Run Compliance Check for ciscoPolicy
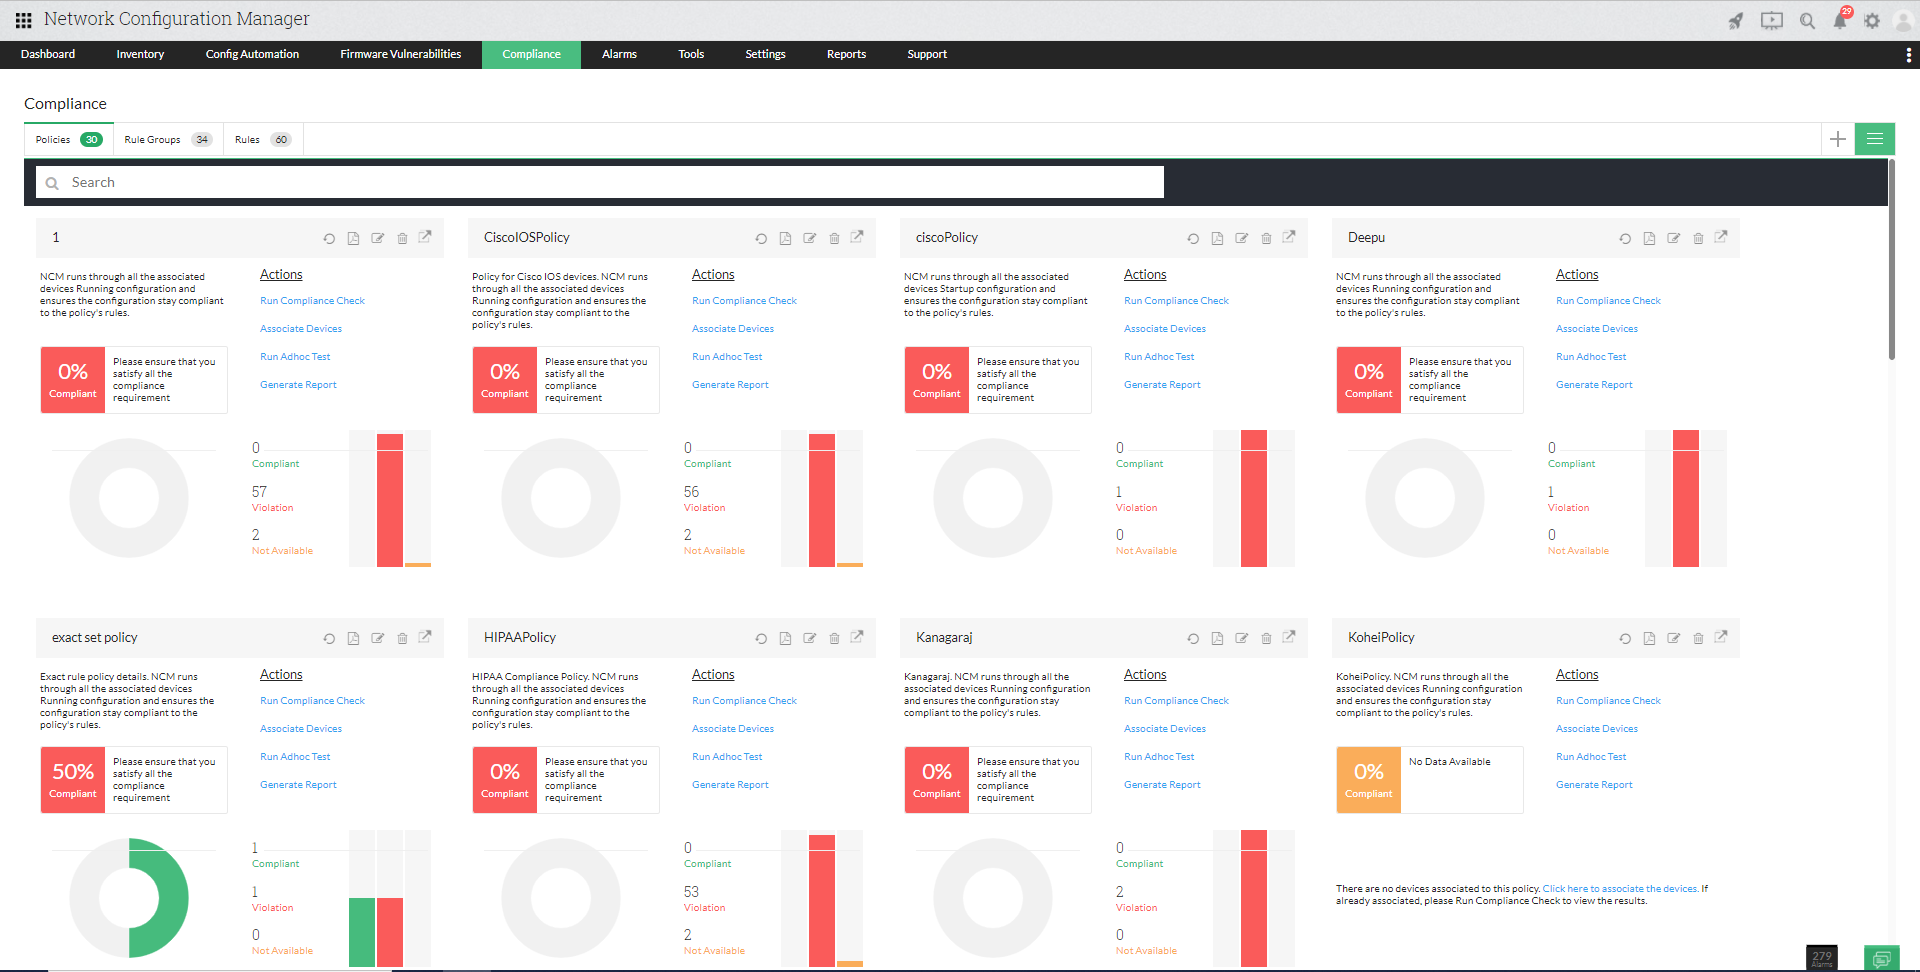The width and height of the screenshot is (1920, 972). 1176,300
